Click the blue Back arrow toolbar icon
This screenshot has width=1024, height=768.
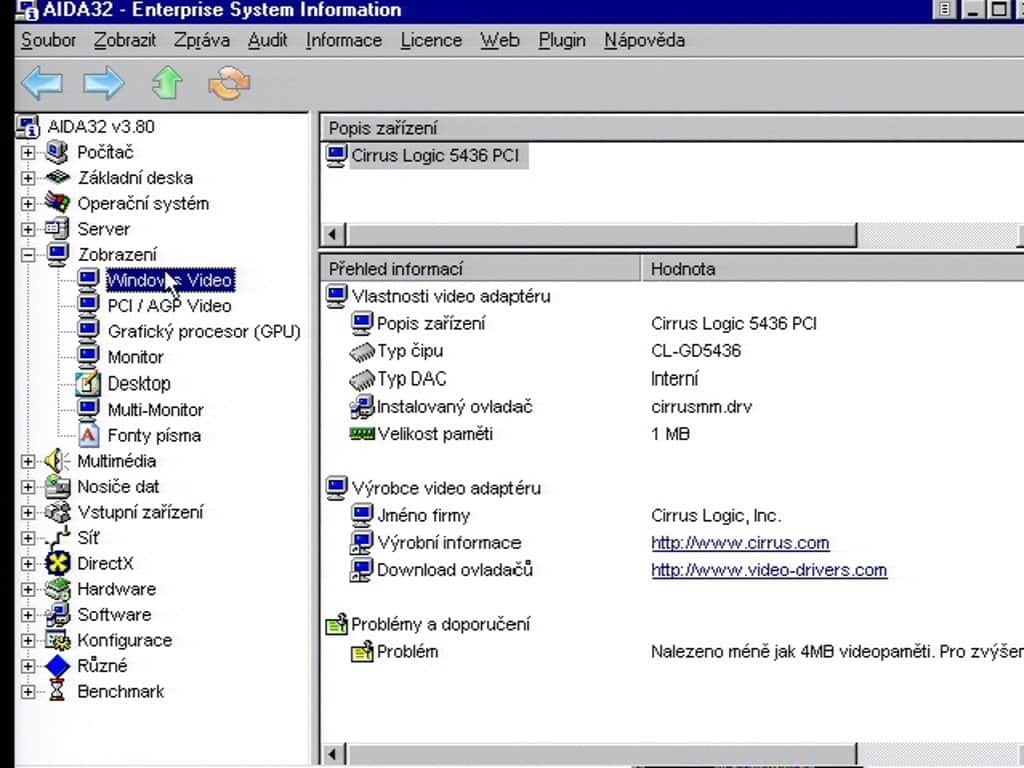click(42, 83)
